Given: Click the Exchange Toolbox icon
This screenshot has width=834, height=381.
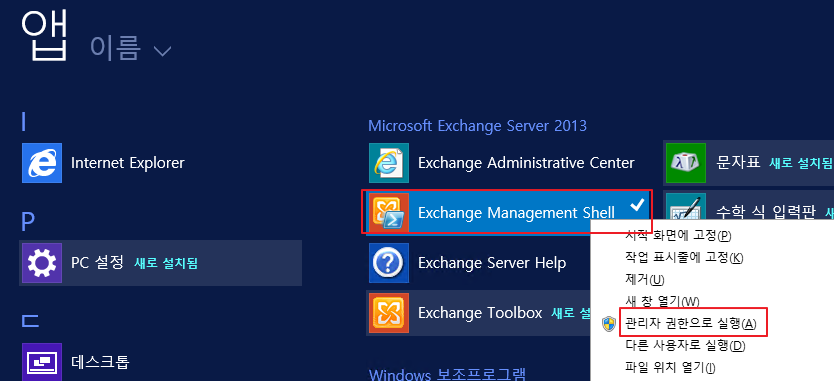Looking at the screenshot, I should (x=389, y=312).
